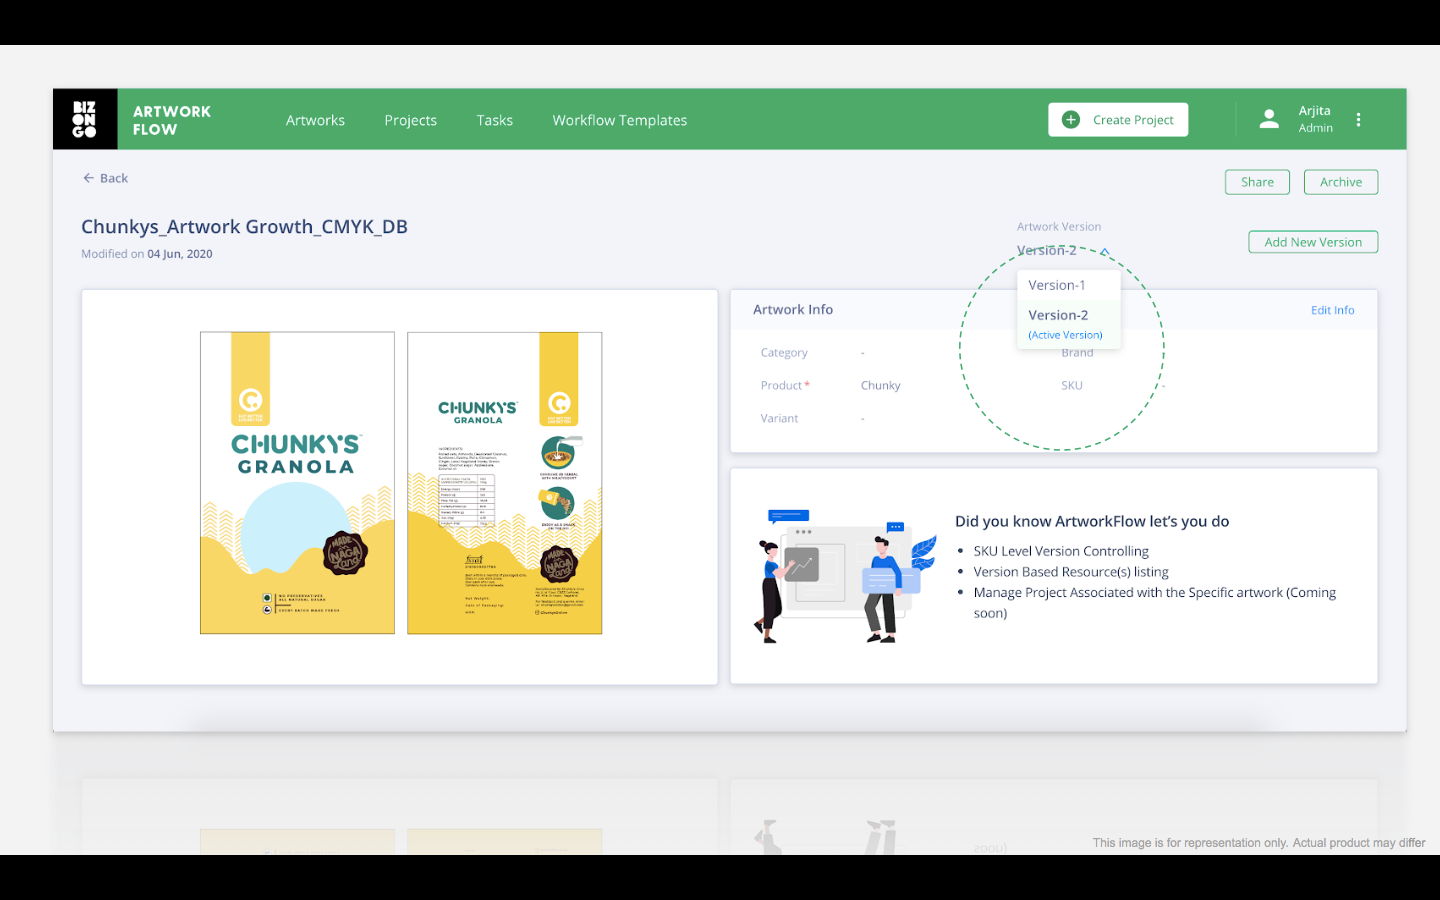Click the Back arrow icon
This screenshot has height=900, width=1440.
coord(88,178)
